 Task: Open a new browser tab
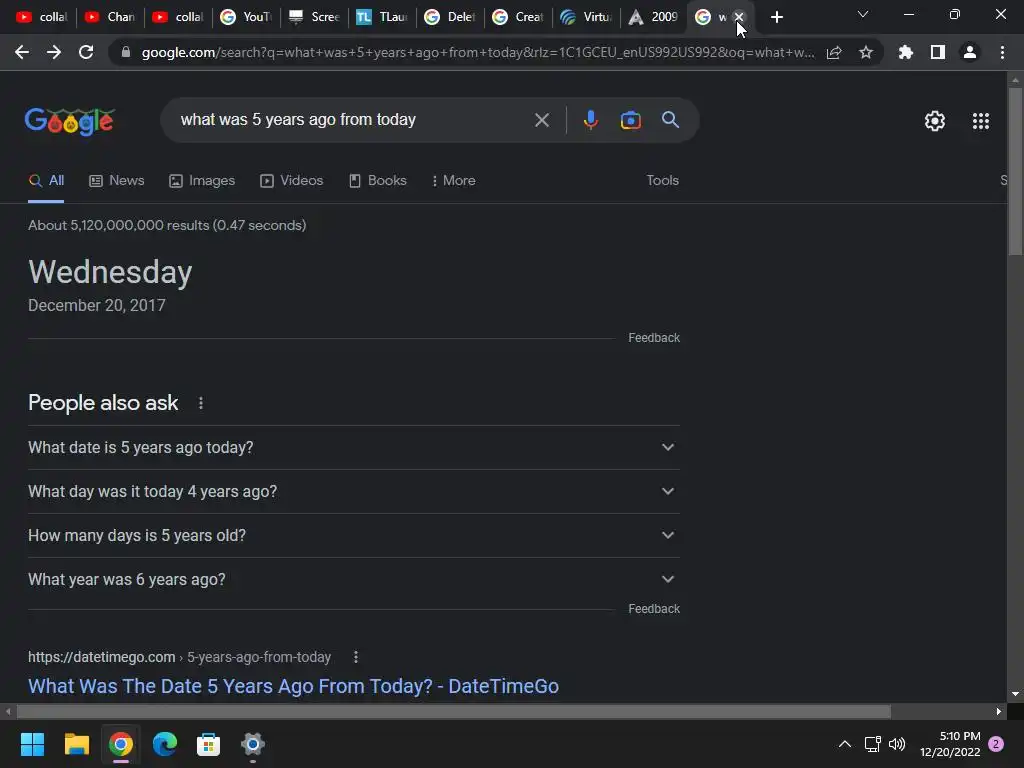(x=776, y=17)
